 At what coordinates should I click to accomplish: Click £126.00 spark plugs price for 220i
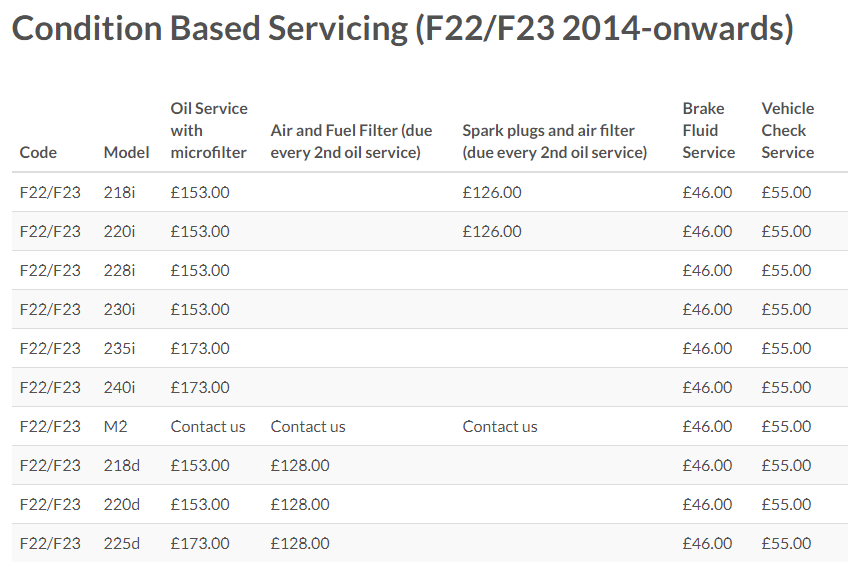pyautogui.click(x=492, y=231)
